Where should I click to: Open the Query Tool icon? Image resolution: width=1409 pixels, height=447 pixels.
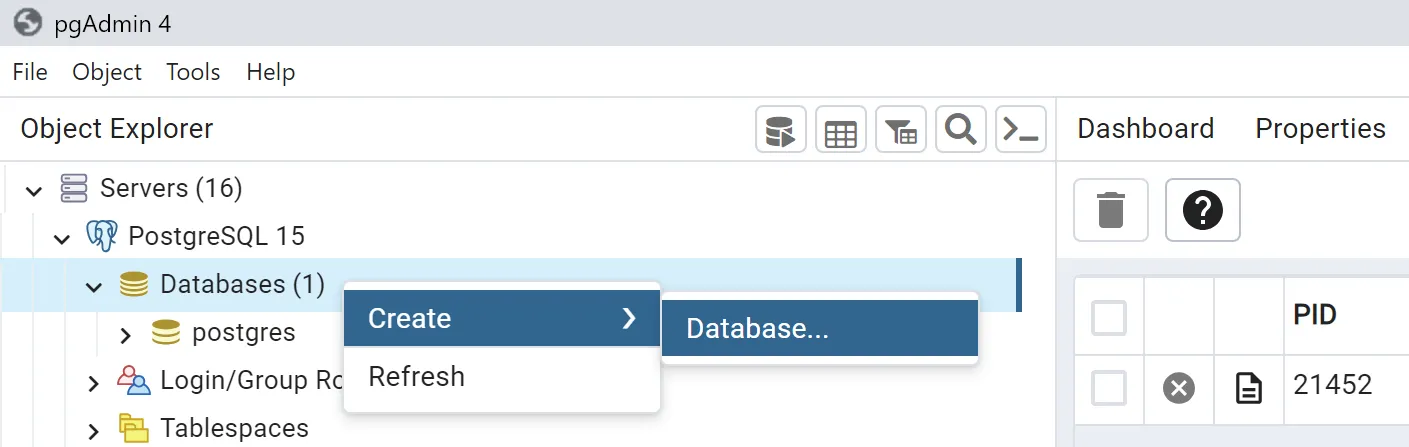pyautogui.click(x=780, y=130)
